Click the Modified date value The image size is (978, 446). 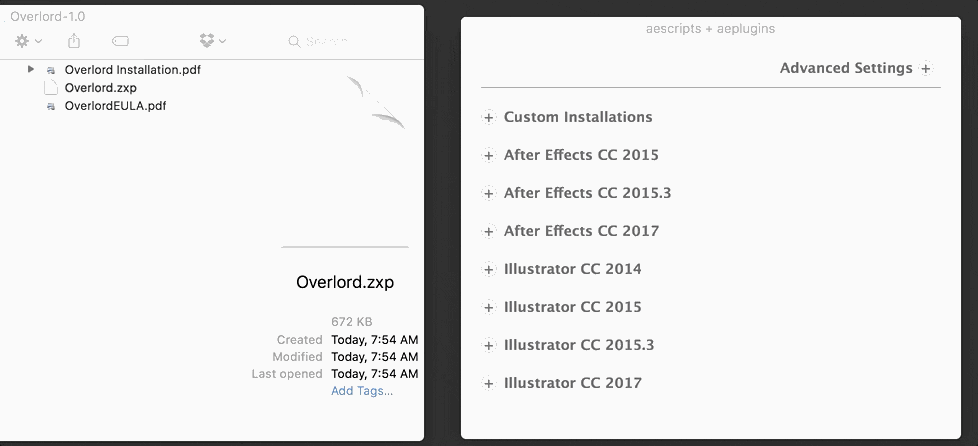pos(374,357)
